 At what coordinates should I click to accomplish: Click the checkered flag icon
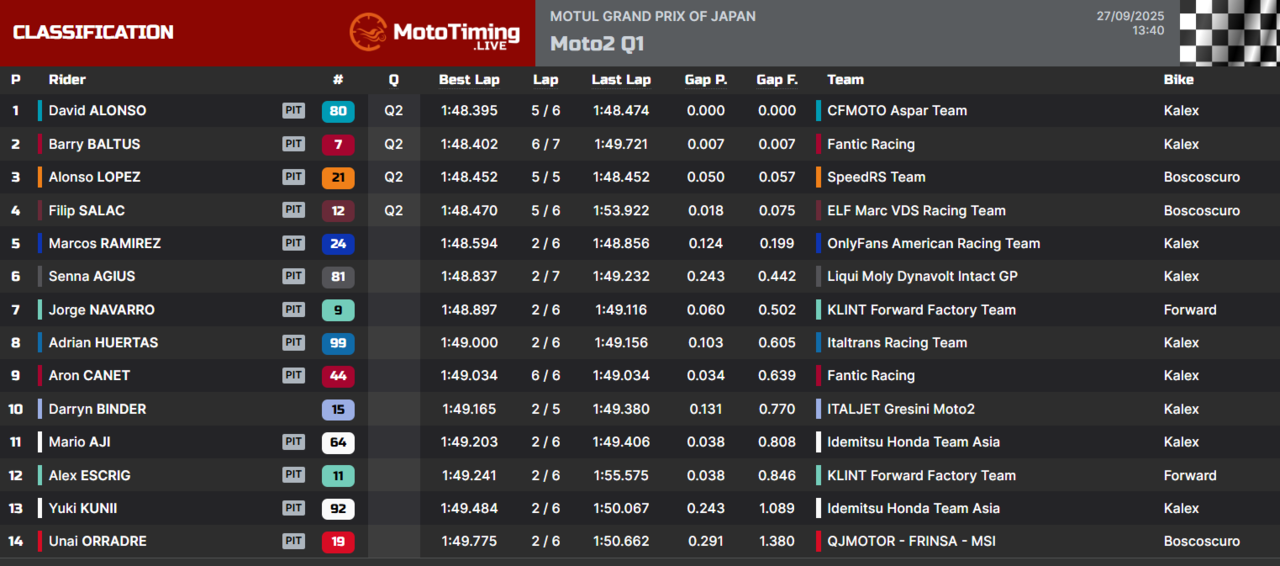1229,32
